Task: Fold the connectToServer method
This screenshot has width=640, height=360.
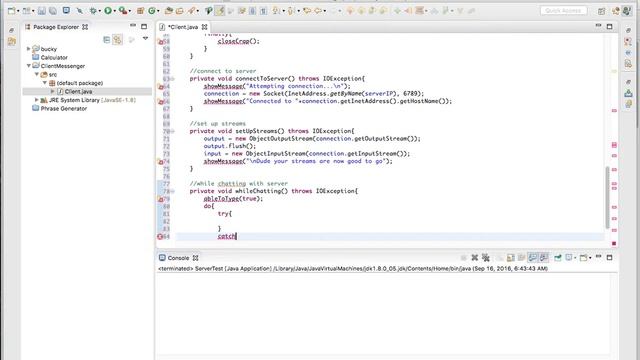Action: (x=173, y=79)
